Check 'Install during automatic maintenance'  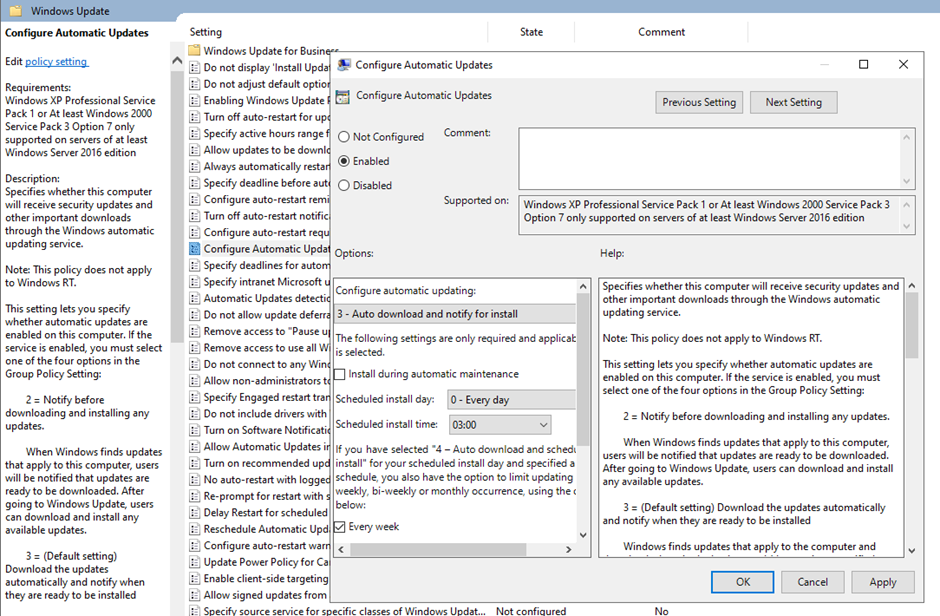pyautogui.click(x=340, y=374)
